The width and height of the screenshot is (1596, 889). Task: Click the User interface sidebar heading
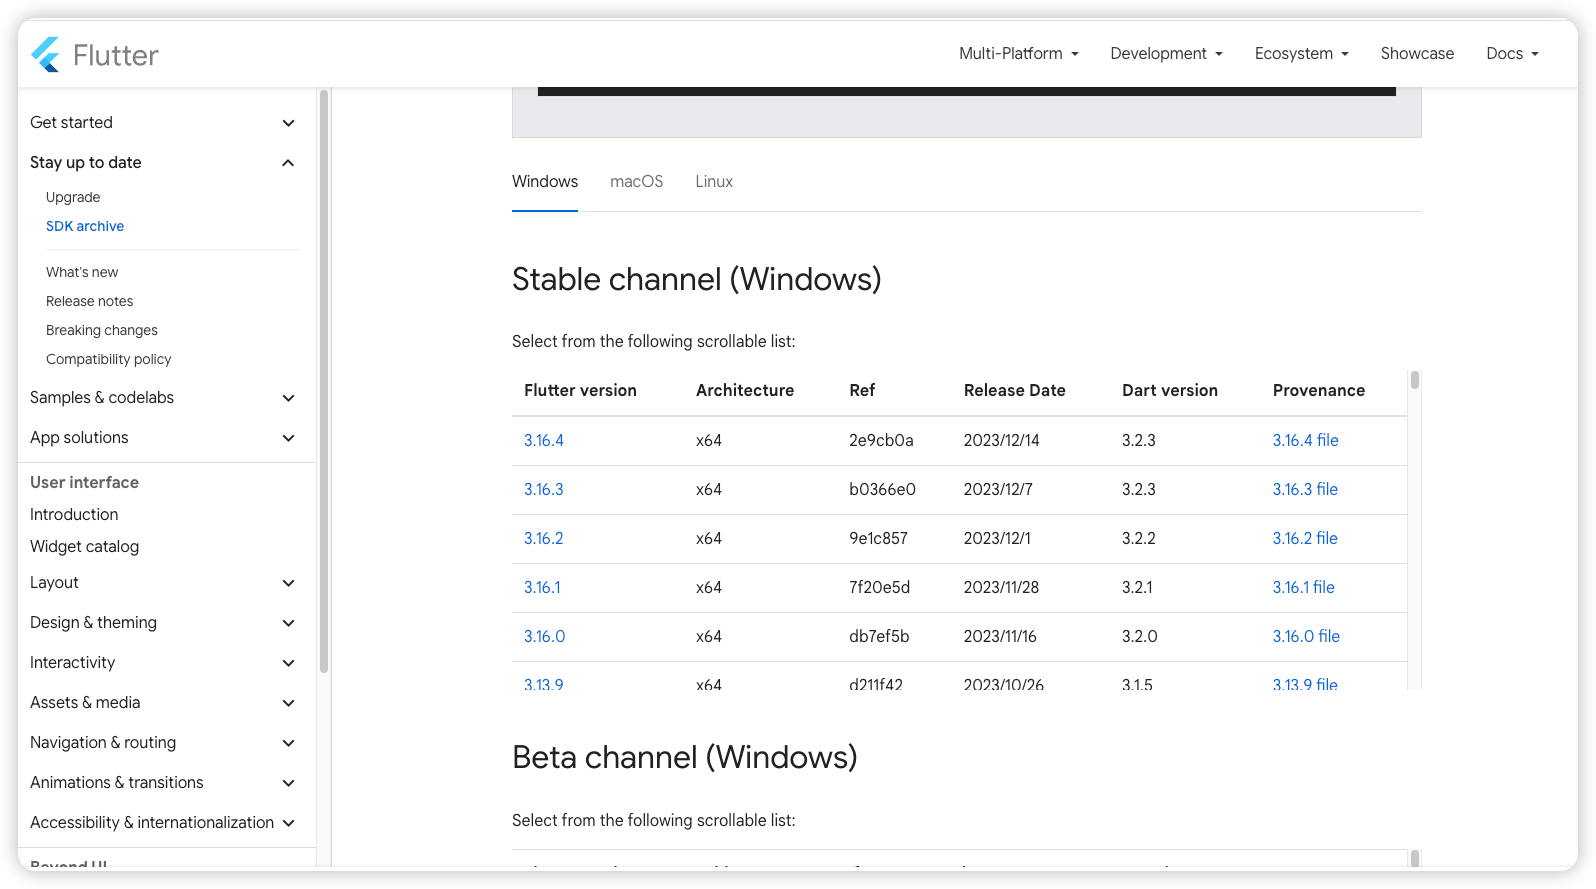(x=84, y=482)
